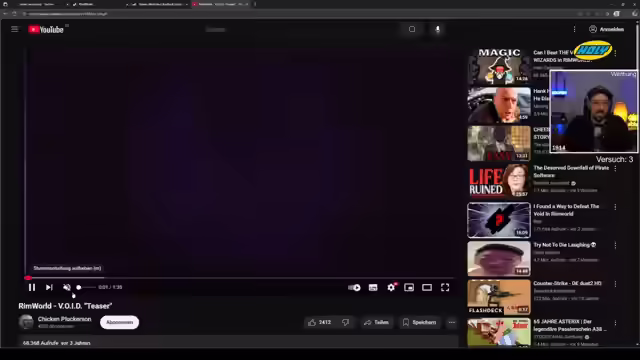Go to the YouTube home logo
This screenshot has width=640, height=360.
tap(46, 29)
